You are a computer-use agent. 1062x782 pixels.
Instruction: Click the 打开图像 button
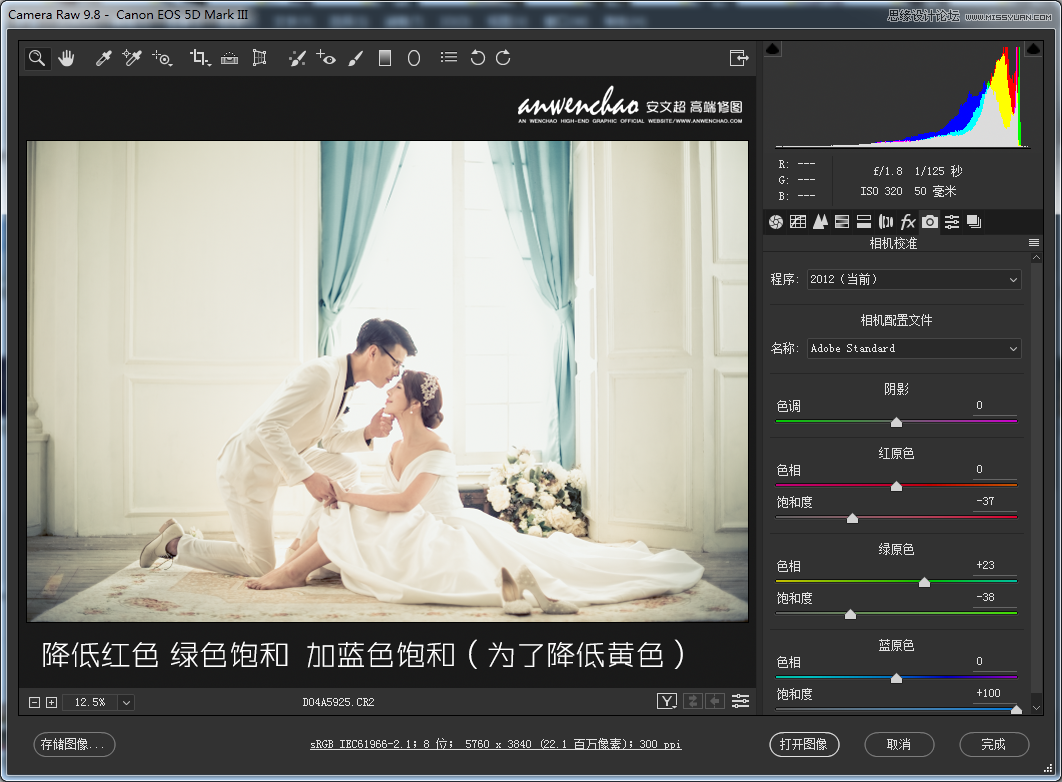[x=804, y=744]
